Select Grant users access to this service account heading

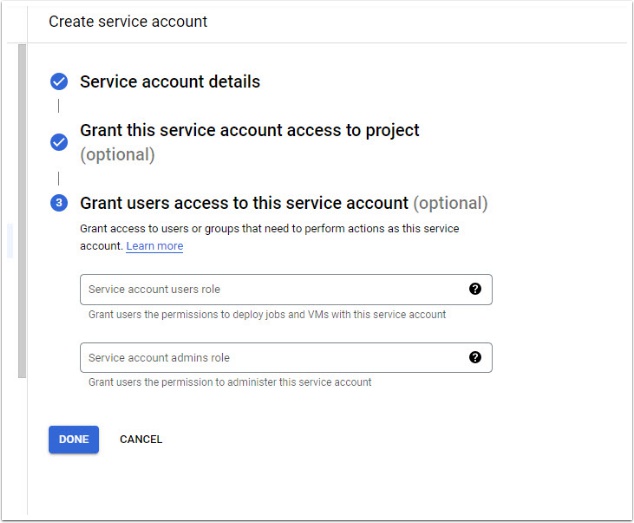[244, 203]
